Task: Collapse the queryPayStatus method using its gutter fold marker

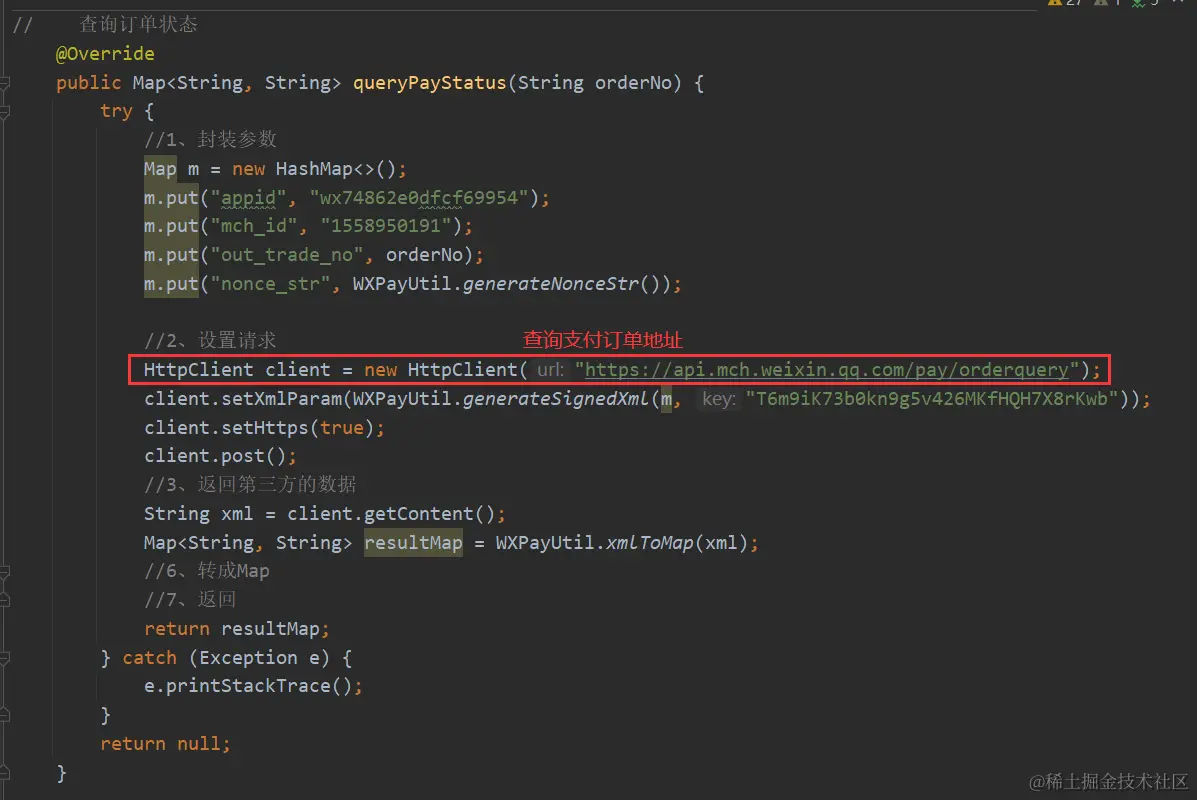Action: (x=4, y=82)
